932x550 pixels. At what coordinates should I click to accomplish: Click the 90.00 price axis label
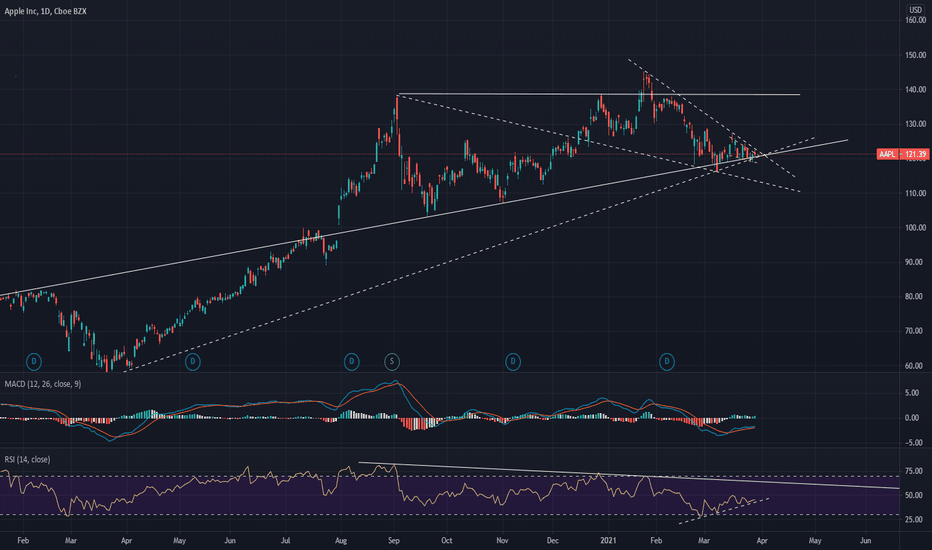(915, 262)
